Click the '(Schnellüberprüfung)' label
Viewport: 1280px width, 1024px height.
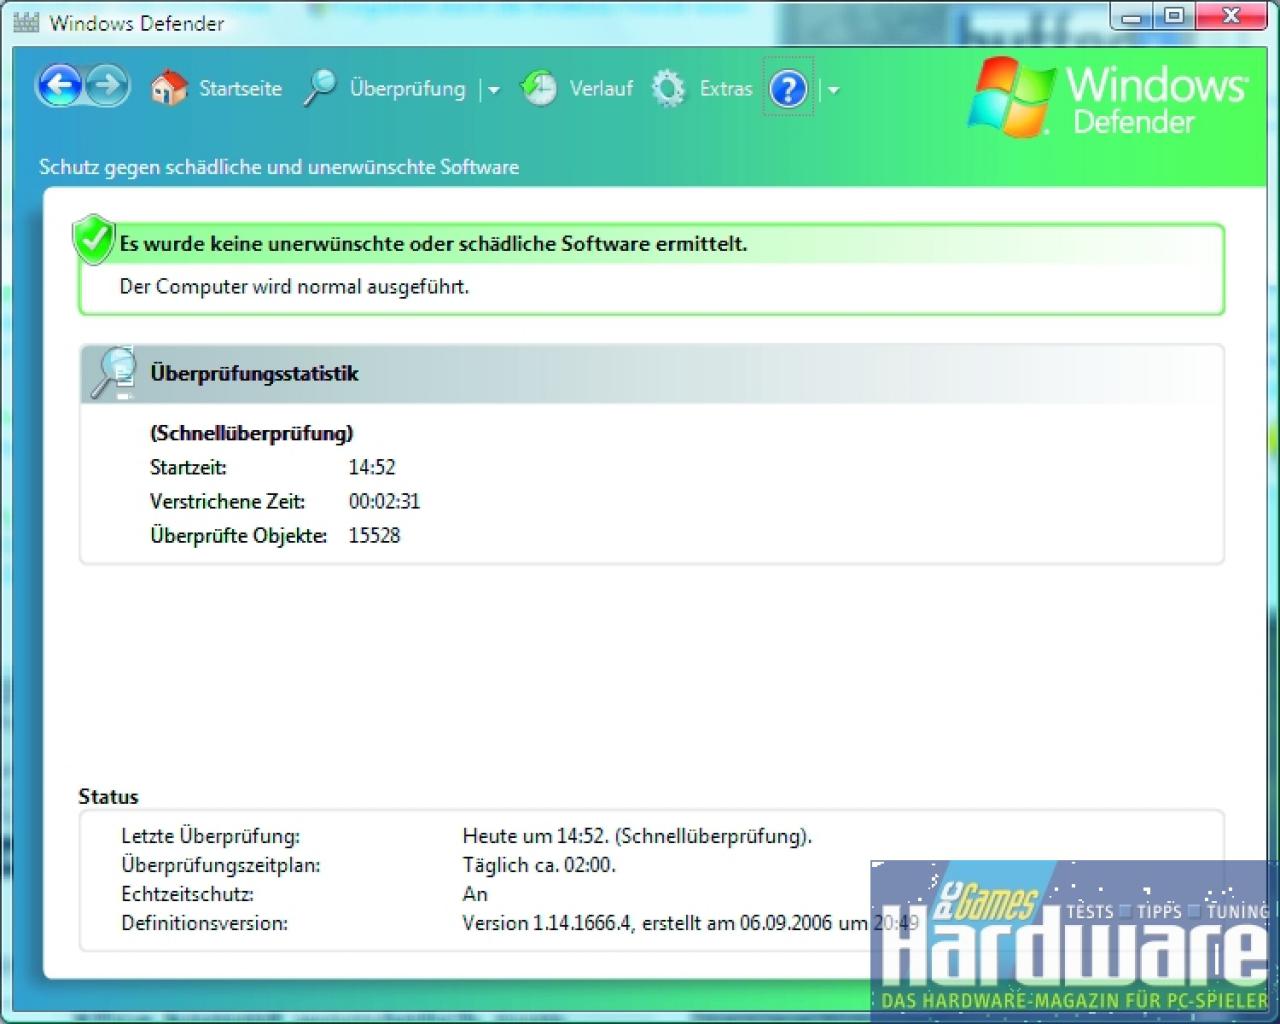252,434
